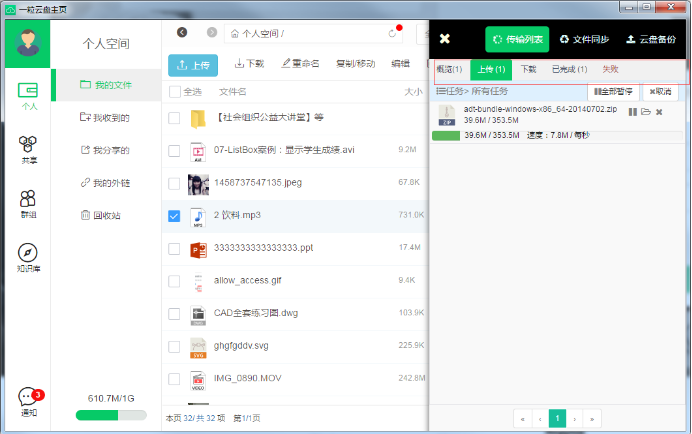Image resolution: width=692 pixels, height=434 pixels.
Task: Check the 全选 select-all checkbox
Action: (x=175, y=92)
